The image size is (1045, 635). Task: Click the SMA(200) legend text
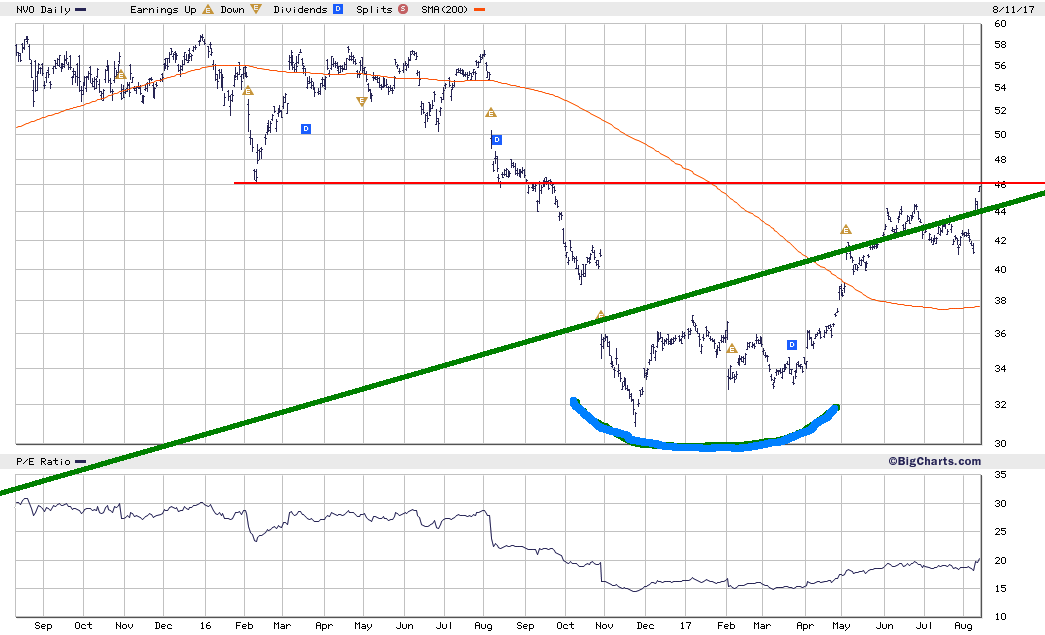tap(445, 9)
